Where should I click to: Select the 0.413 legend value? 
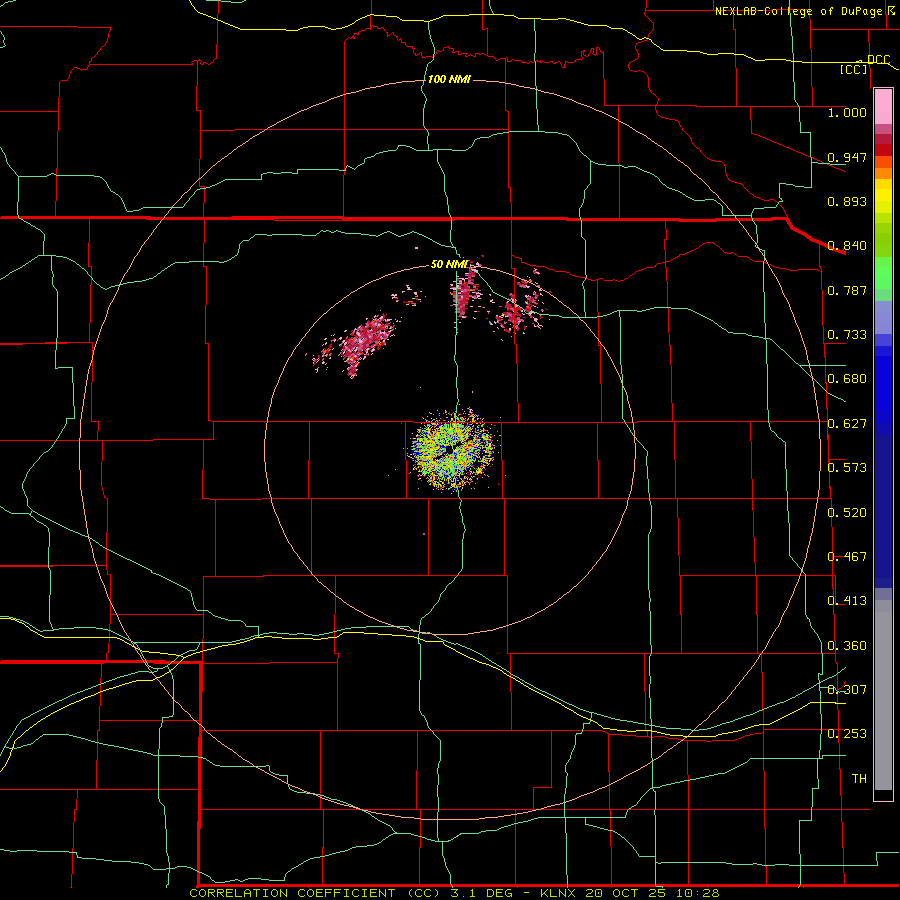point(847,601)
